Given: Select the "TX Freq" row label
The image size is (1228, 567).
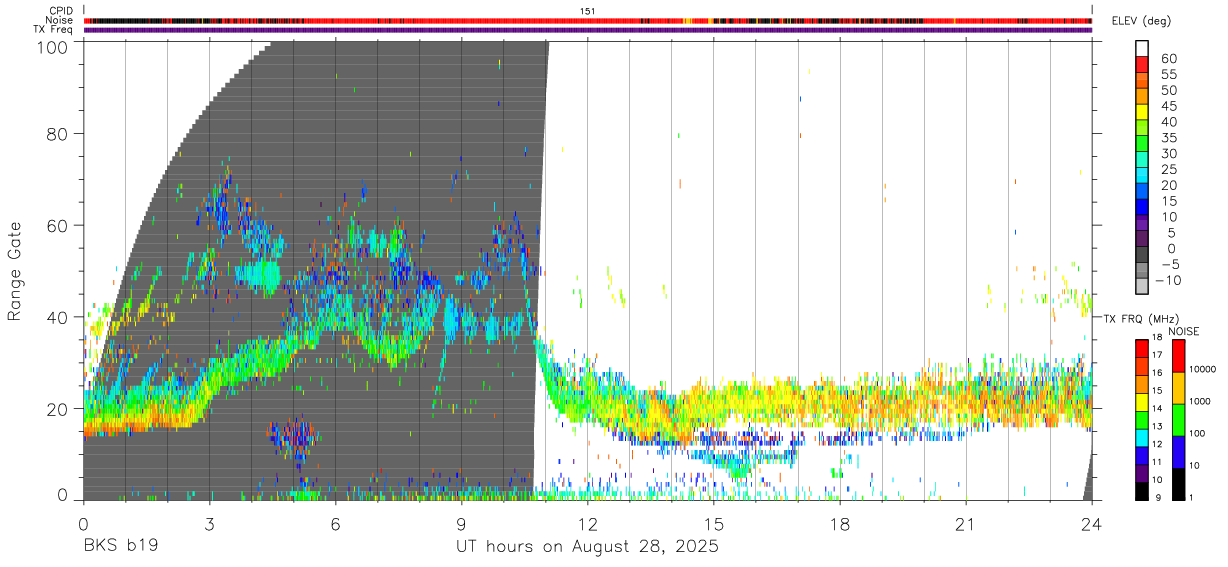Looking at the screenshot, I should coord(54,30).
